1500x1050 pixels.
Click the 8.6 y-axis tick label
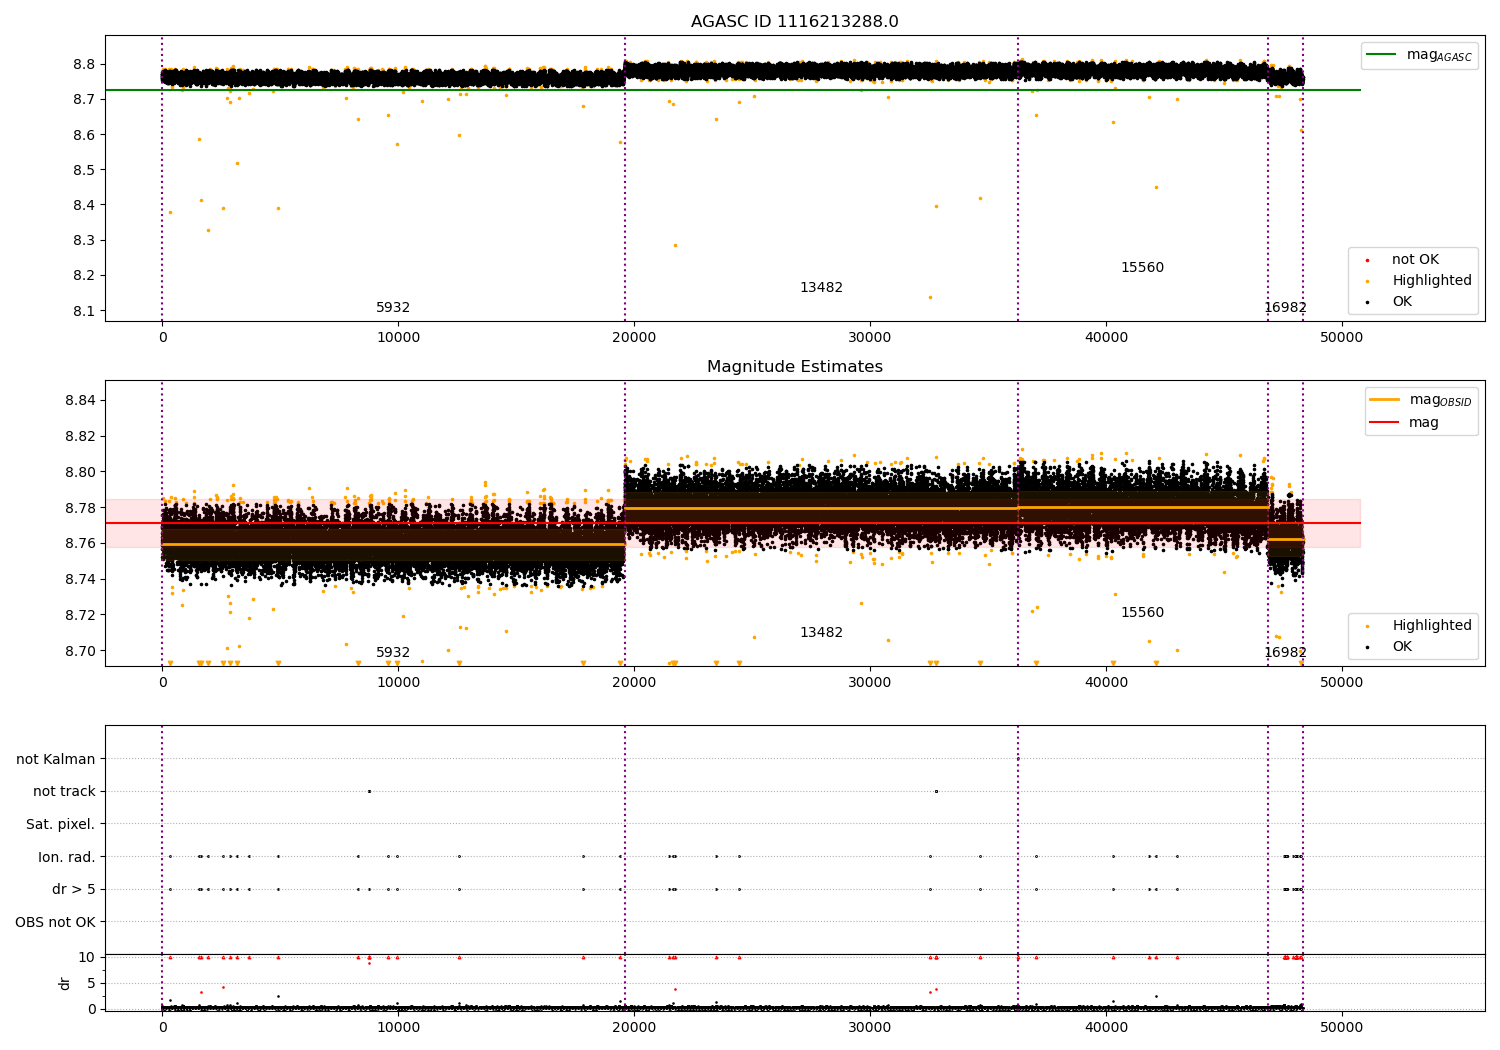tap(85, 135)
